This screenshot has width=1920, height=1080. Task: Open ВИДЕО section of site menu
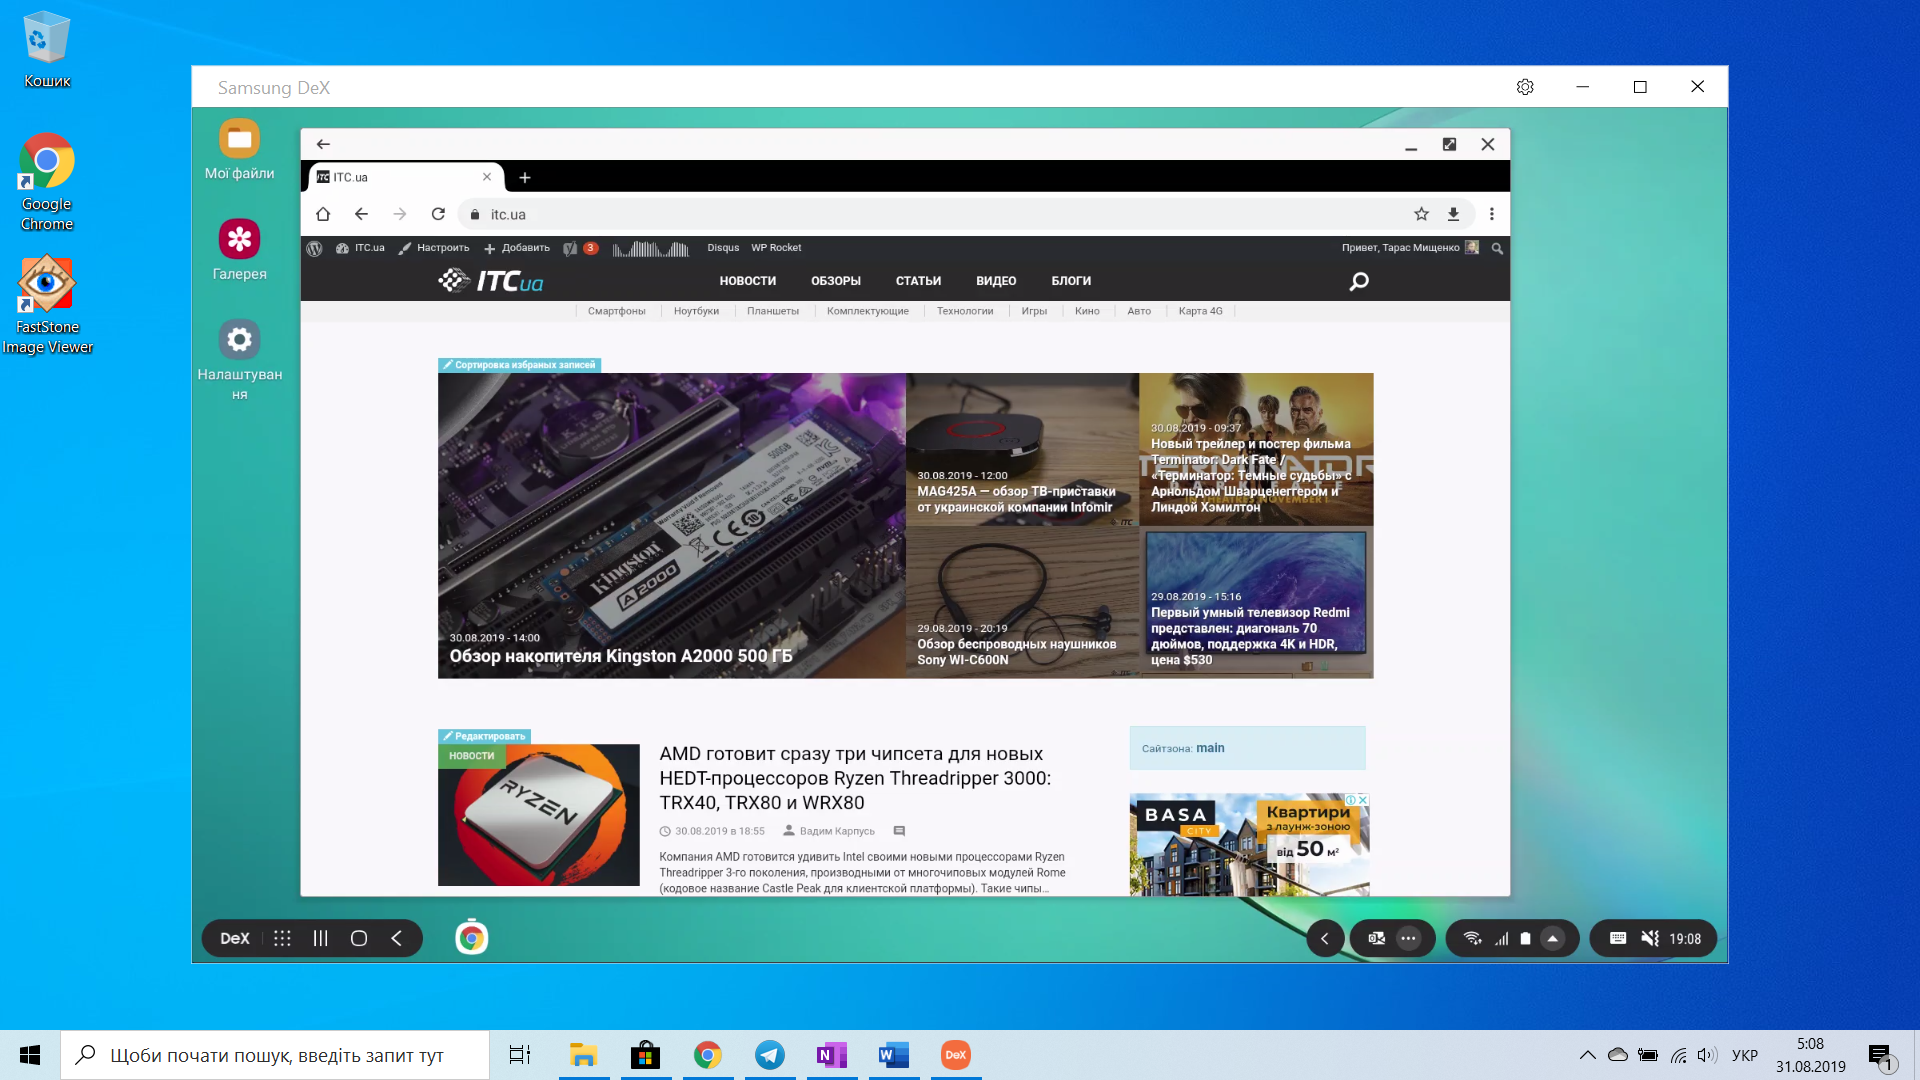[x=996, y=281]
